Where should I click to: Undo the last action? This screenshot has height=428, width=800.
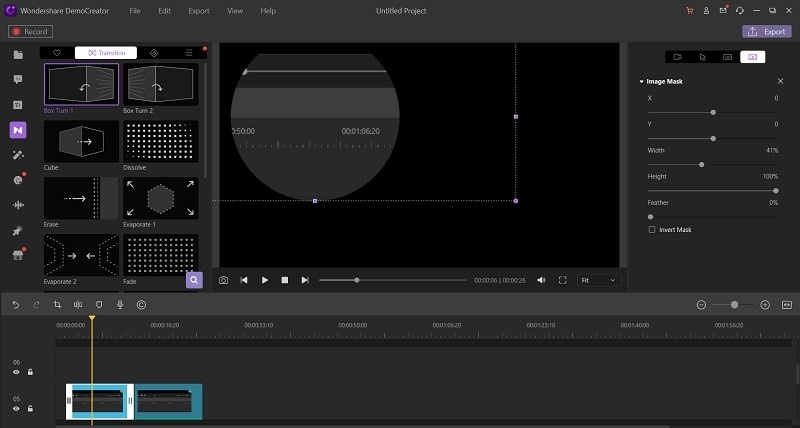tap(16, 305)
